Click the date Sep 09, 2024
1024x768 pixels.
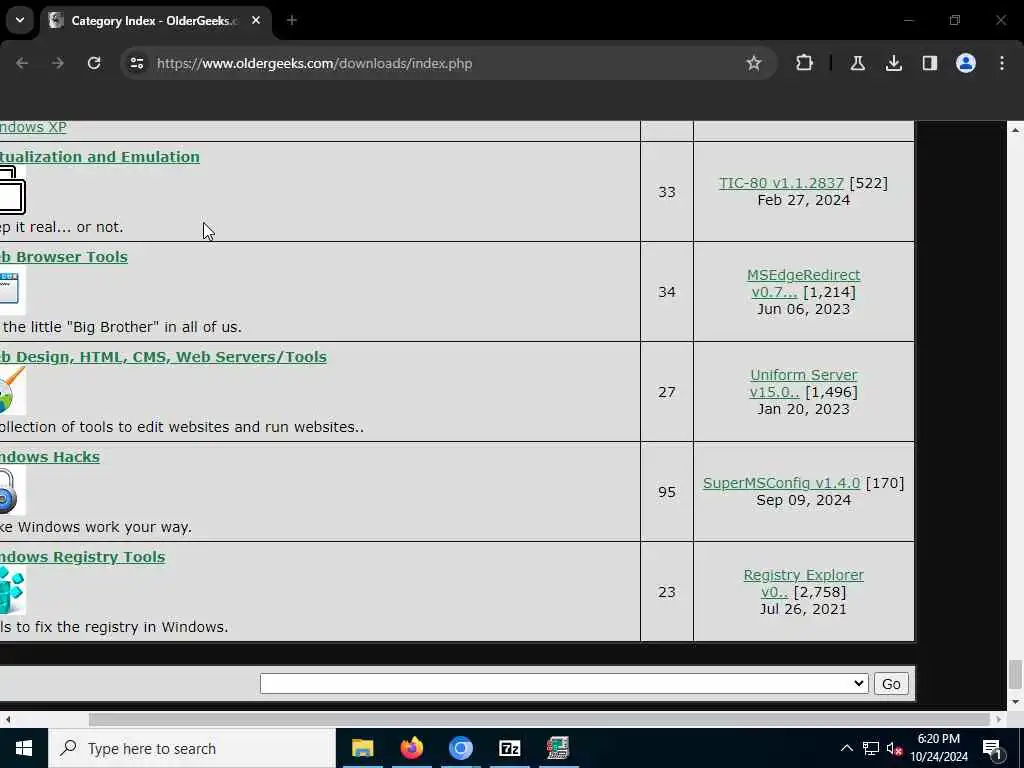pos(803,500)
